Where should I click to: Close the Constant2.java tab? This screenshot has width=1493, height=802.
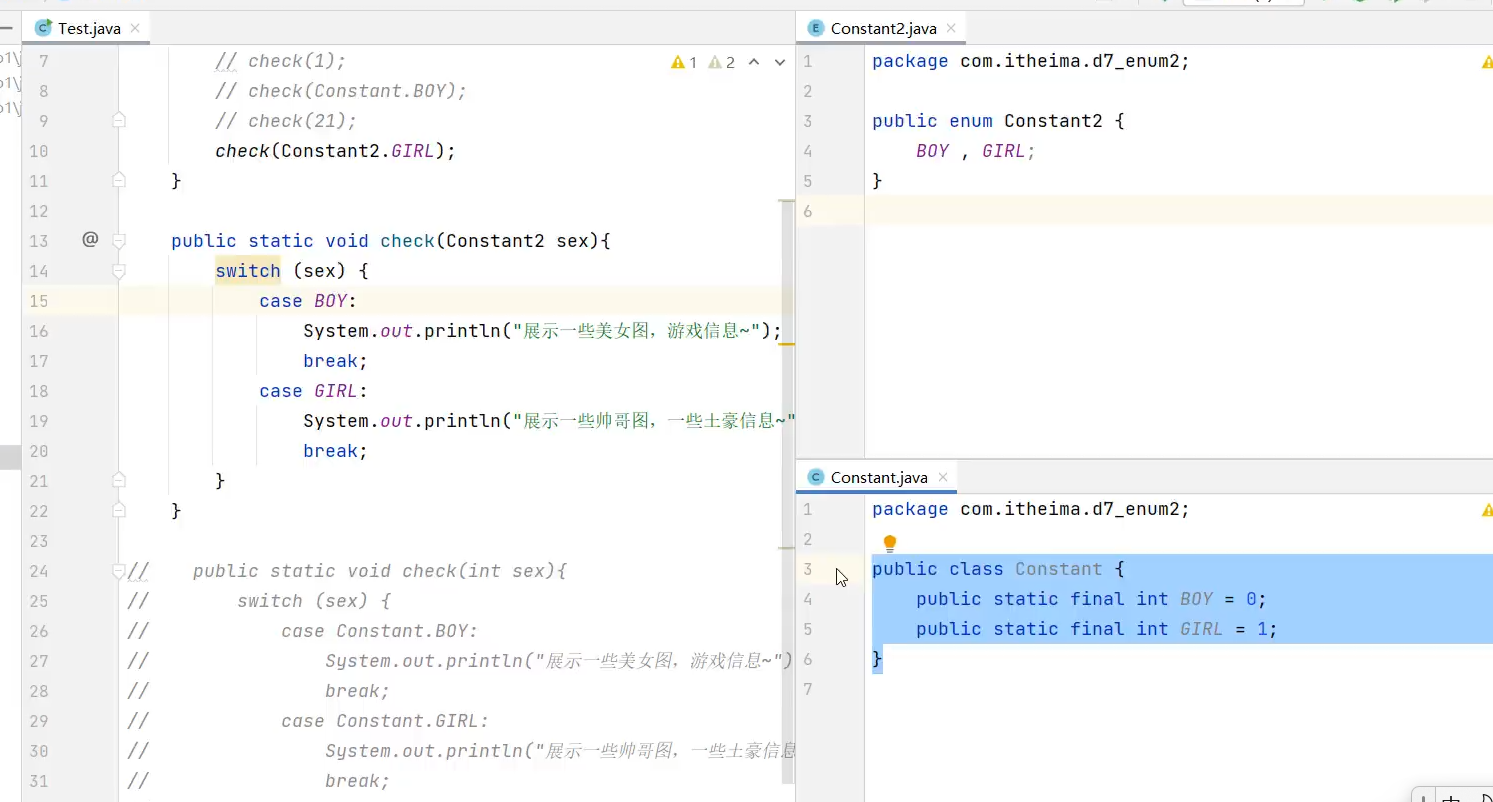point(950,28)
